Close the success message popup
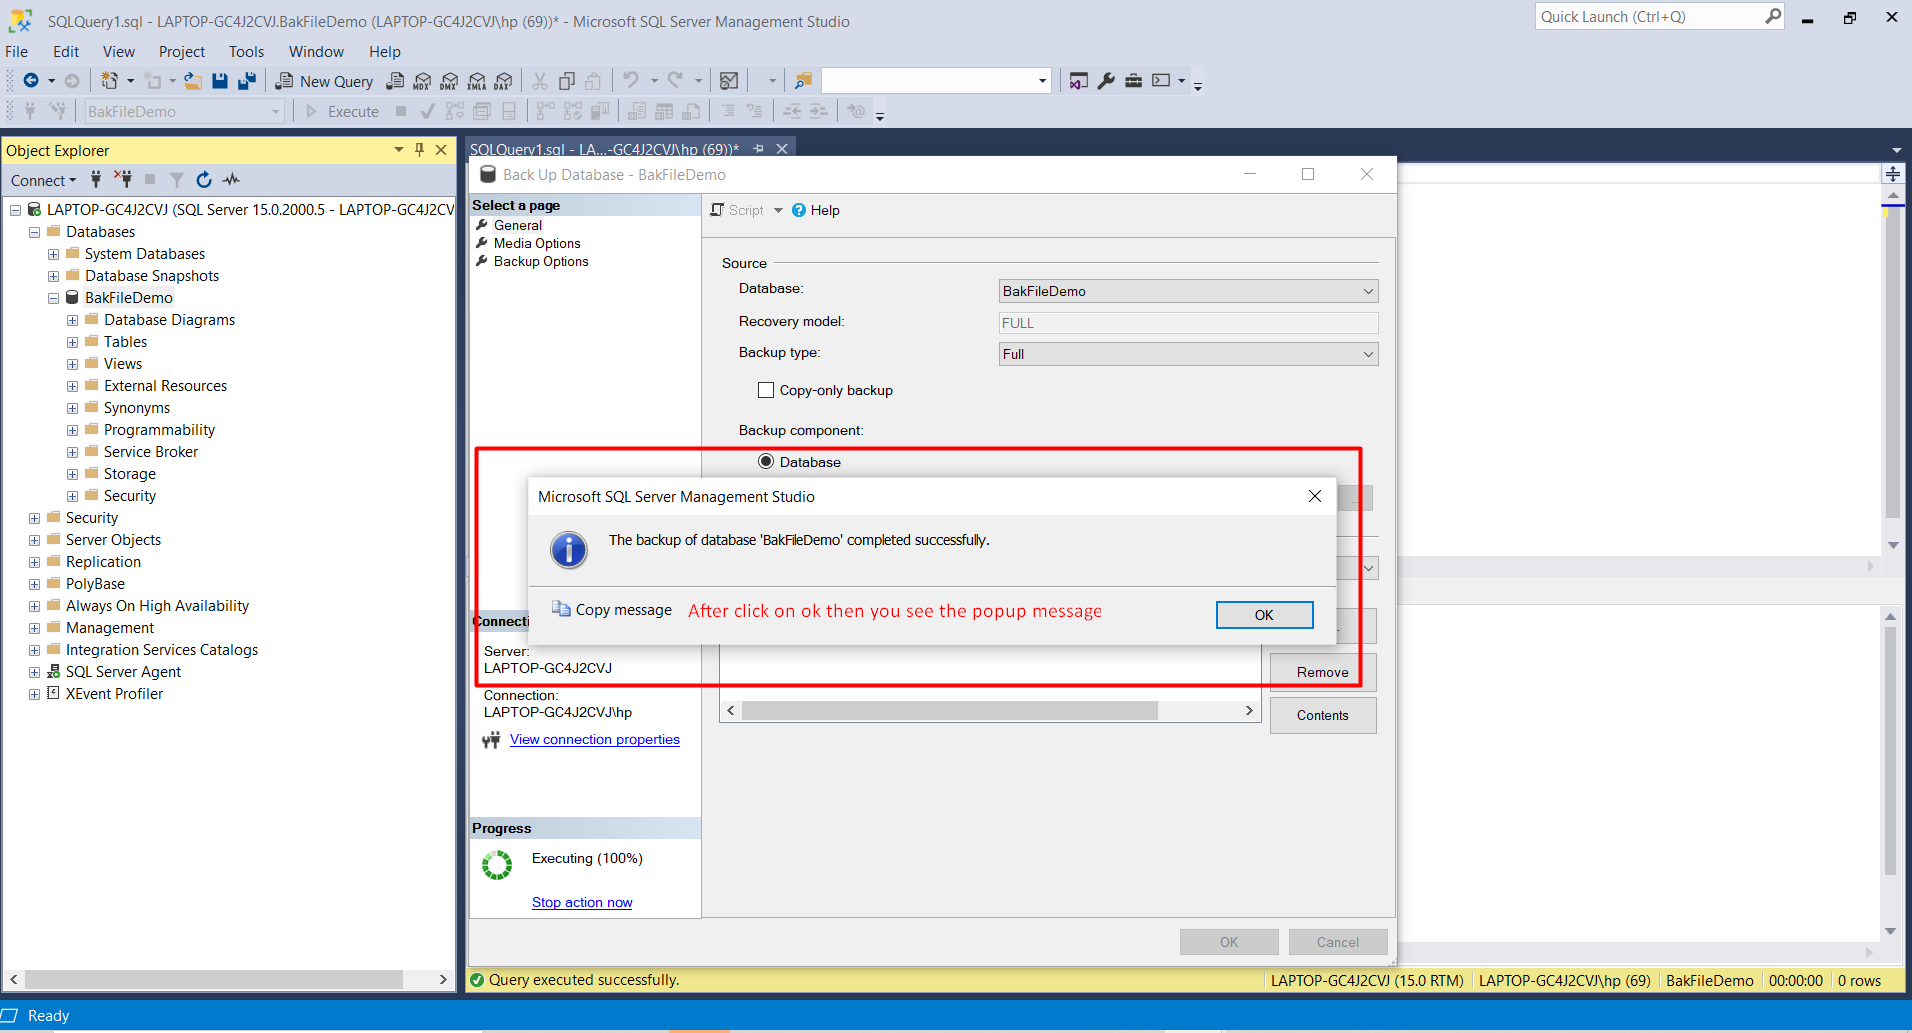The image size is (1912, 1033). pyautogui.click(x=1315, y=496)
